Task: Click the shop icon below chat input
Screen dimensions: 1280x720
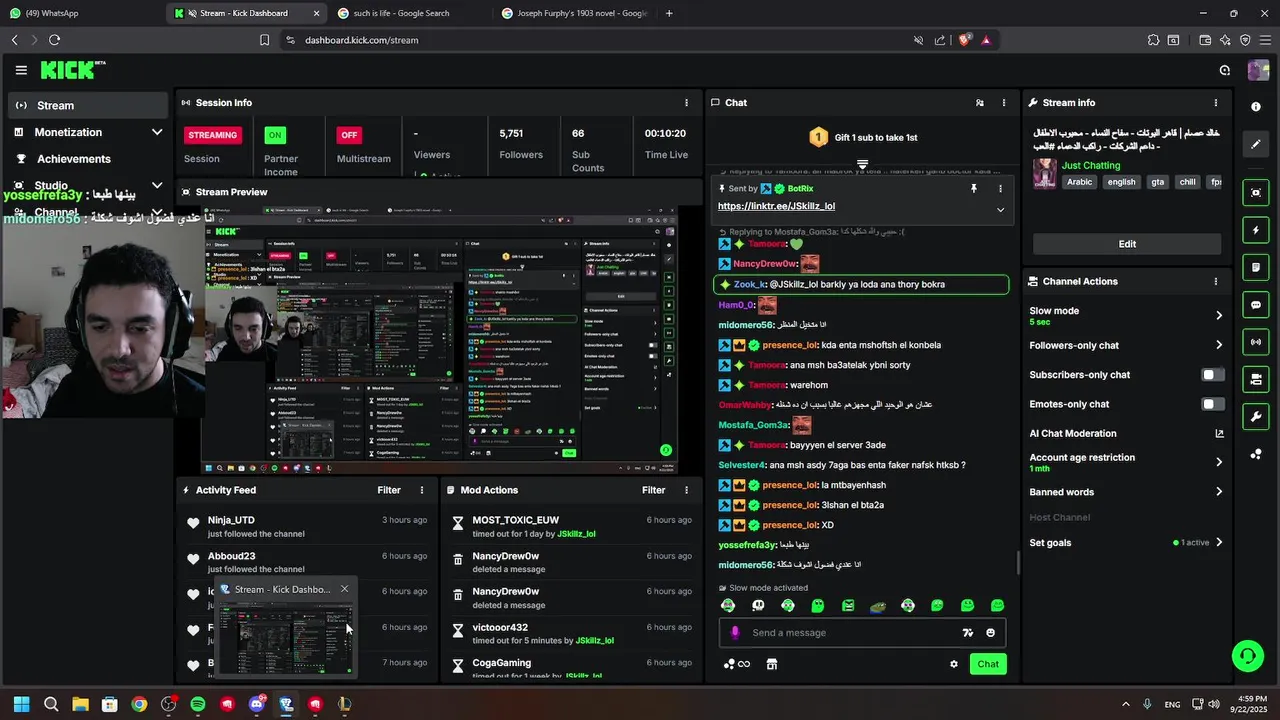Action: pos(771,664)
